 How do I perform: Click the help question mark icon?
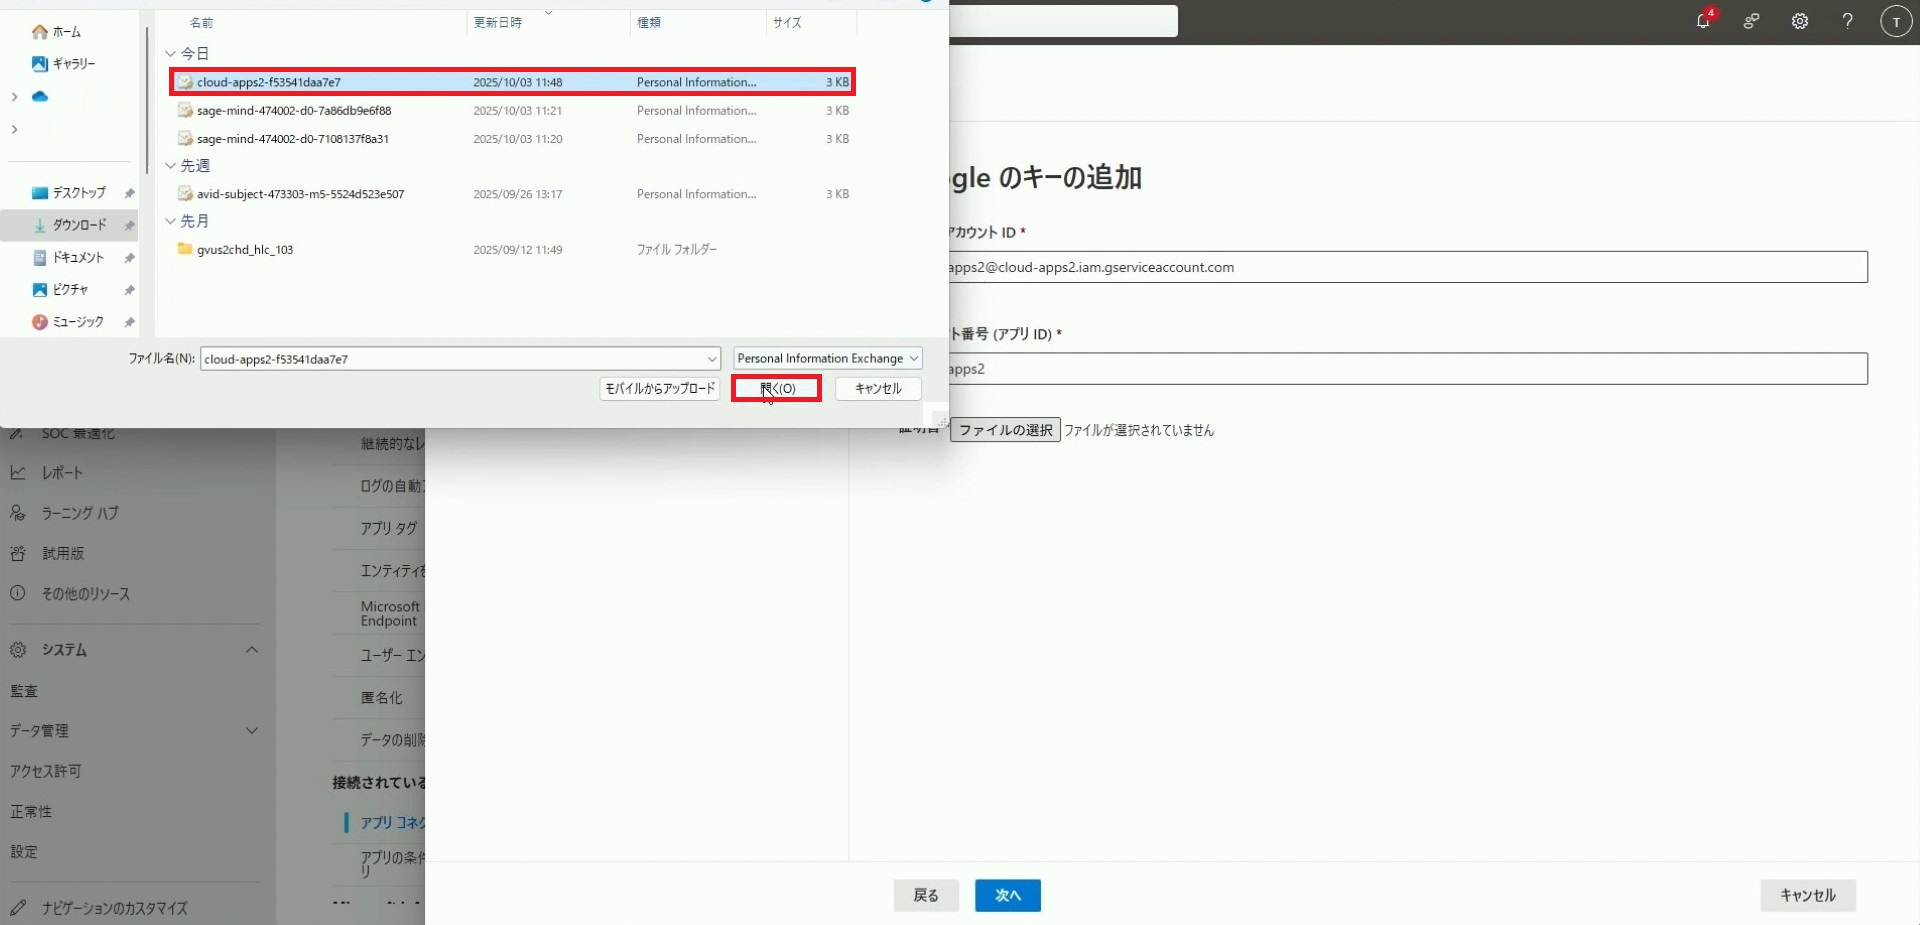pos(1847,21)
